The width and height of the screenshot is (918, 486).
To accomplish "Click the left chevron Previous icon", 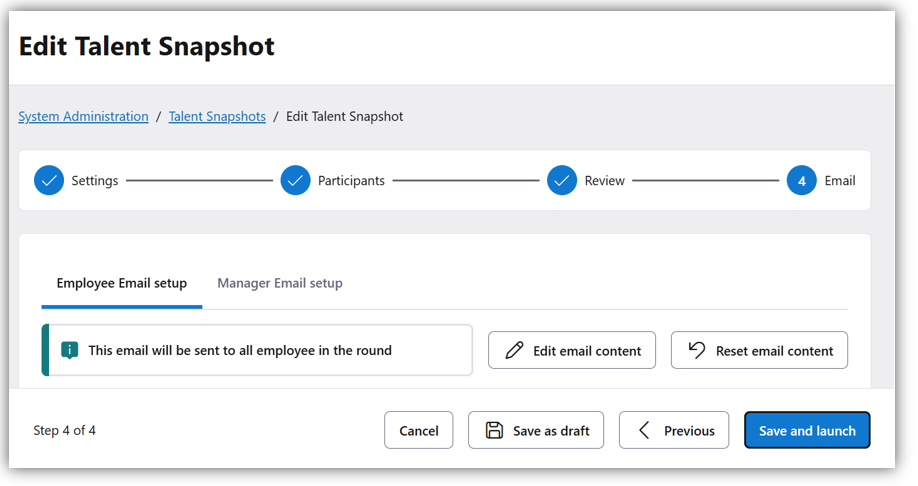I will click(x=645, y=431).
